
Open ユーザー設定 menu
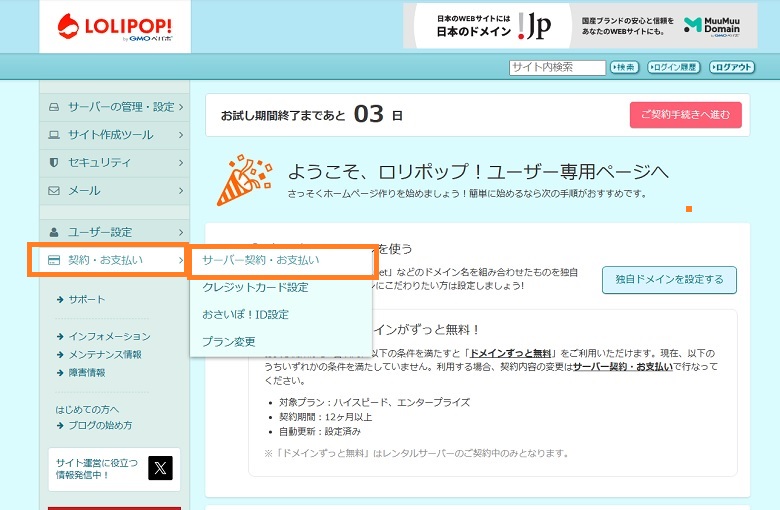click(114, 232)
